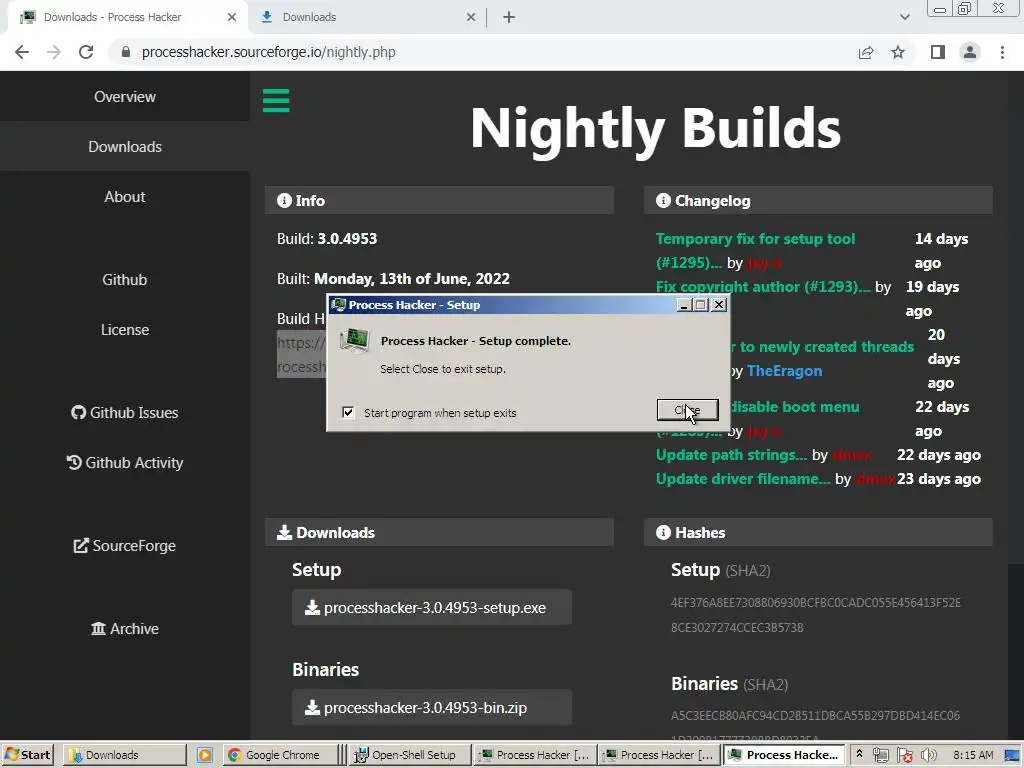
Task: Click the Close button in setup dialog
Action: [688, 410]
